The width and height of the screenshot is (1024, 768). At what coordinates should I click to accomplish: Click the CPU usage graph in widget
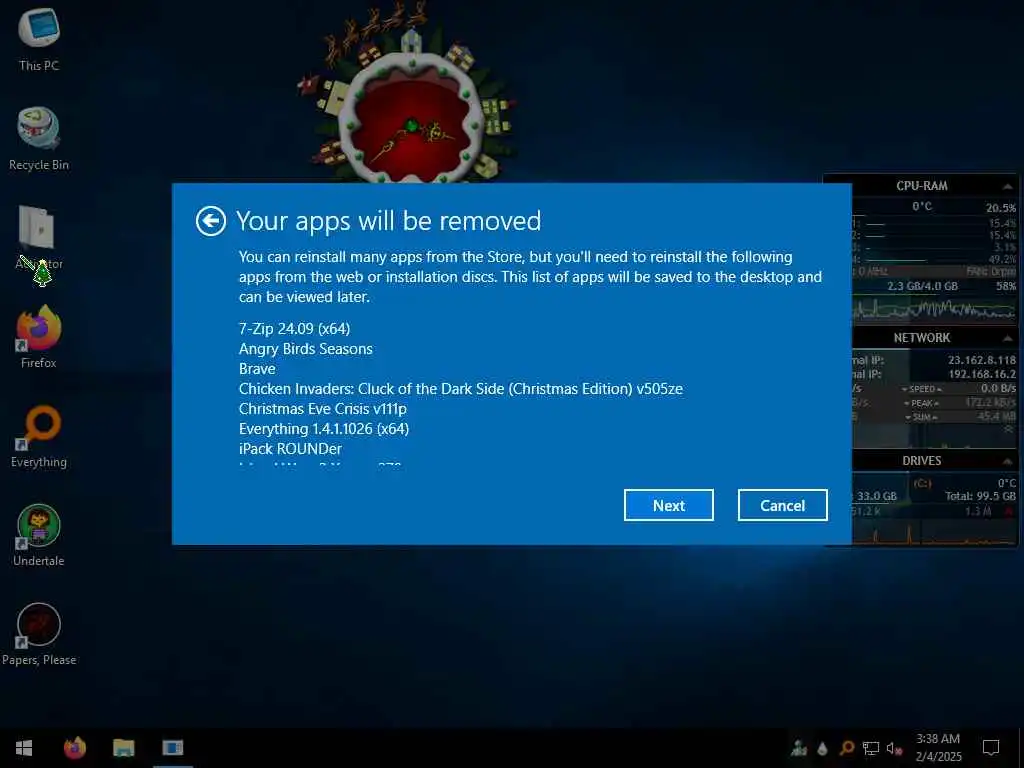point(934,308)
